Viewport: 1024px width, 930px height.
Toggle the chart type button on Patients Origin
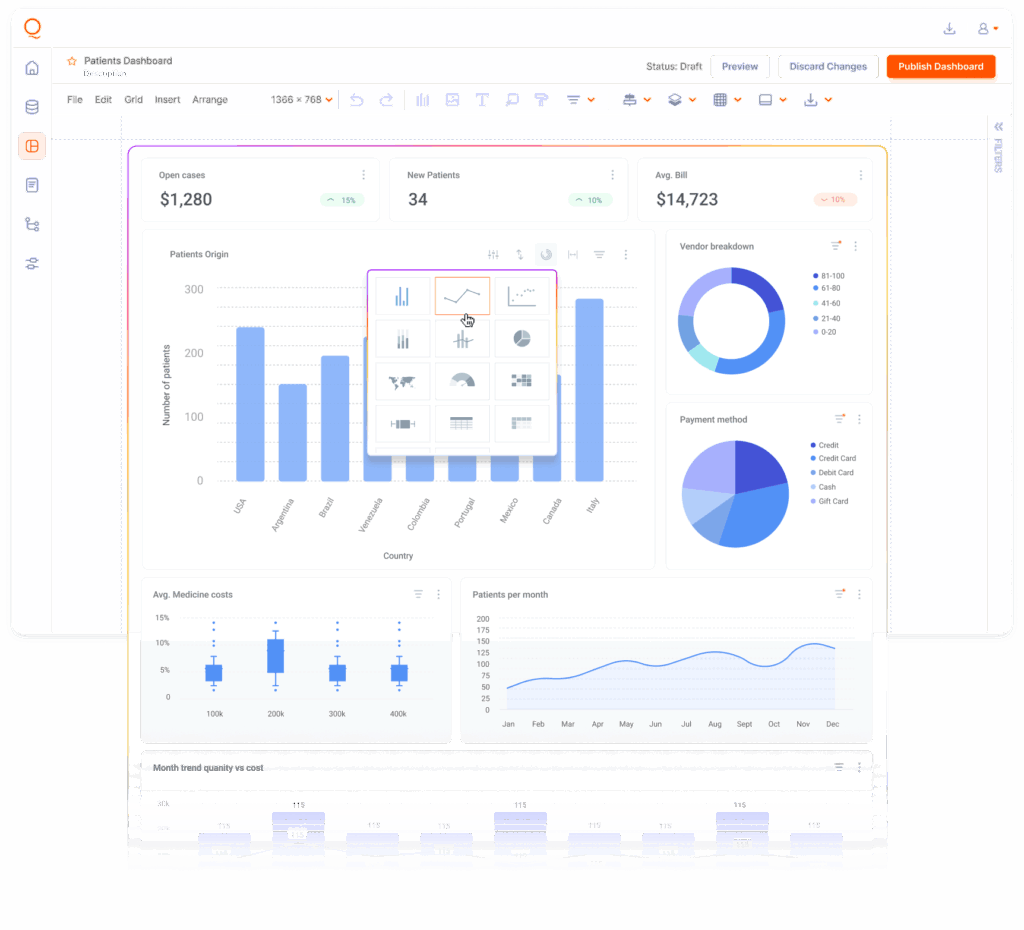point(546,255)
